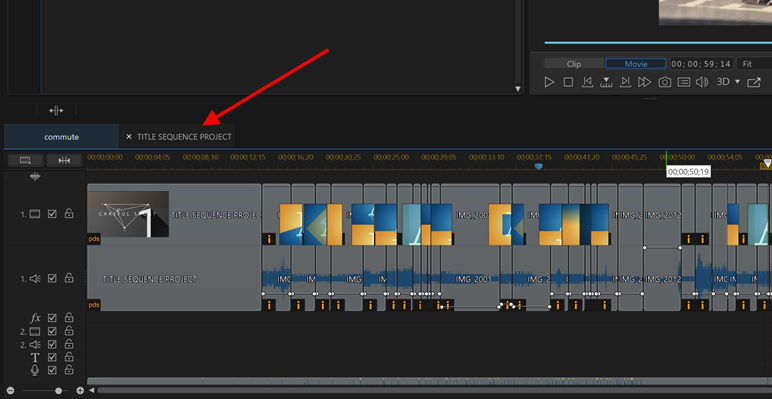
Task: Disable the fx track checkbox
Action: [52, 318]
